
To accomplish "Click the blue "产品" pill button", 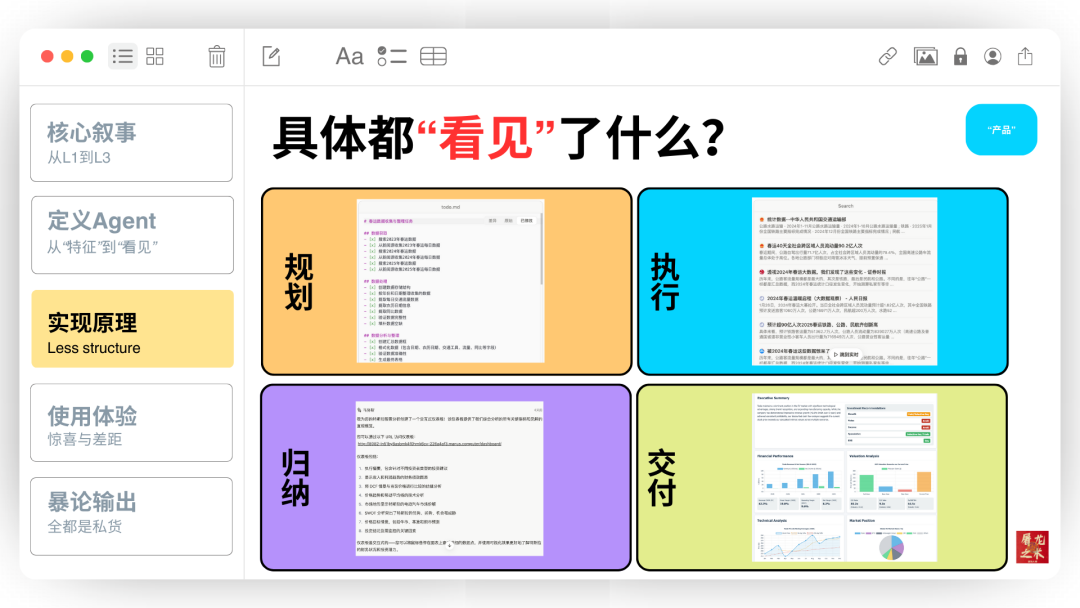I will 1001,130.
